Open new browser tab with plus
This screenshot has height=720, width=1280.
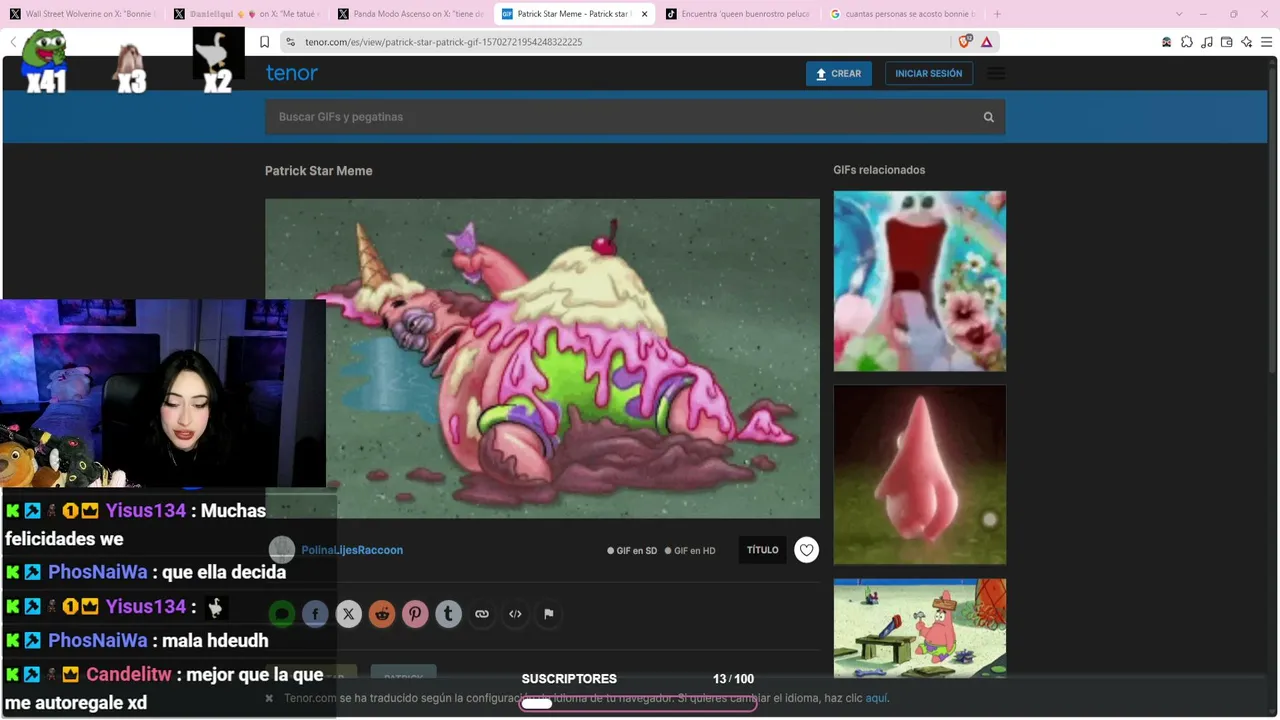pos(997,14)
